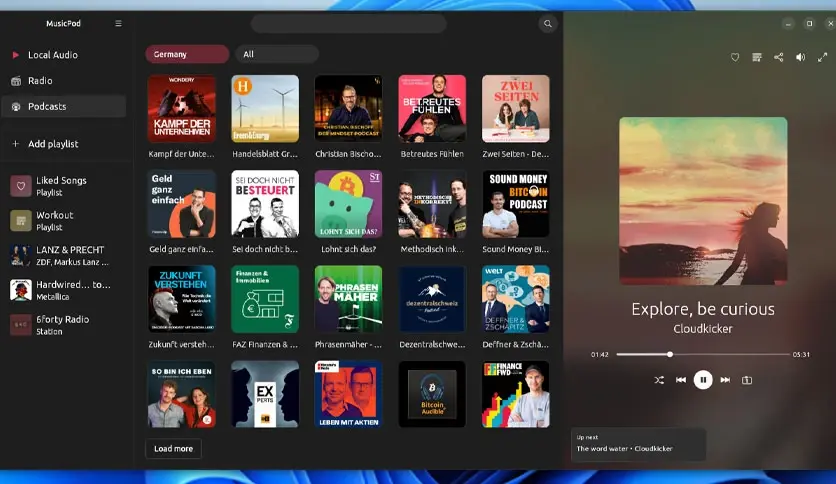Screen dimensions: 836x484
Task: Load more podcasts
Action: coord(173,449)
